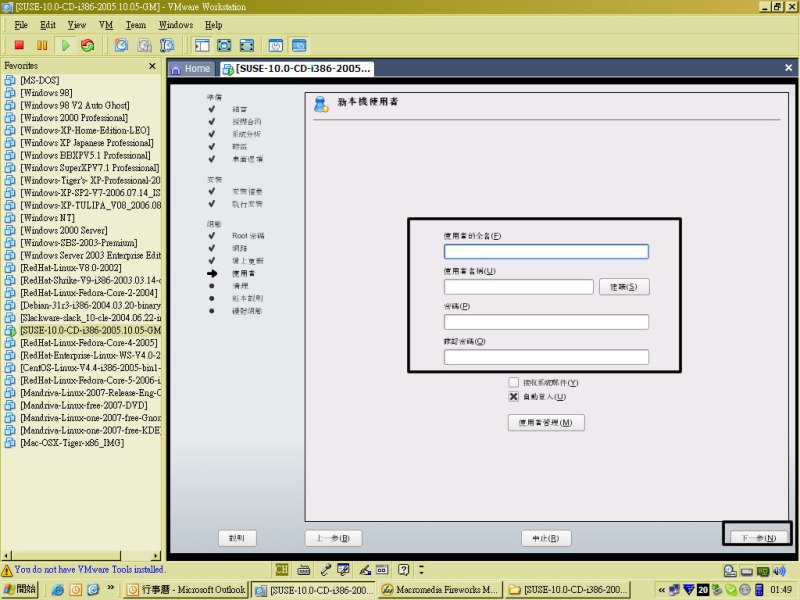
Task: Switch to Microsoft Outlook taskbar button
Action: (x=186, y=590)
